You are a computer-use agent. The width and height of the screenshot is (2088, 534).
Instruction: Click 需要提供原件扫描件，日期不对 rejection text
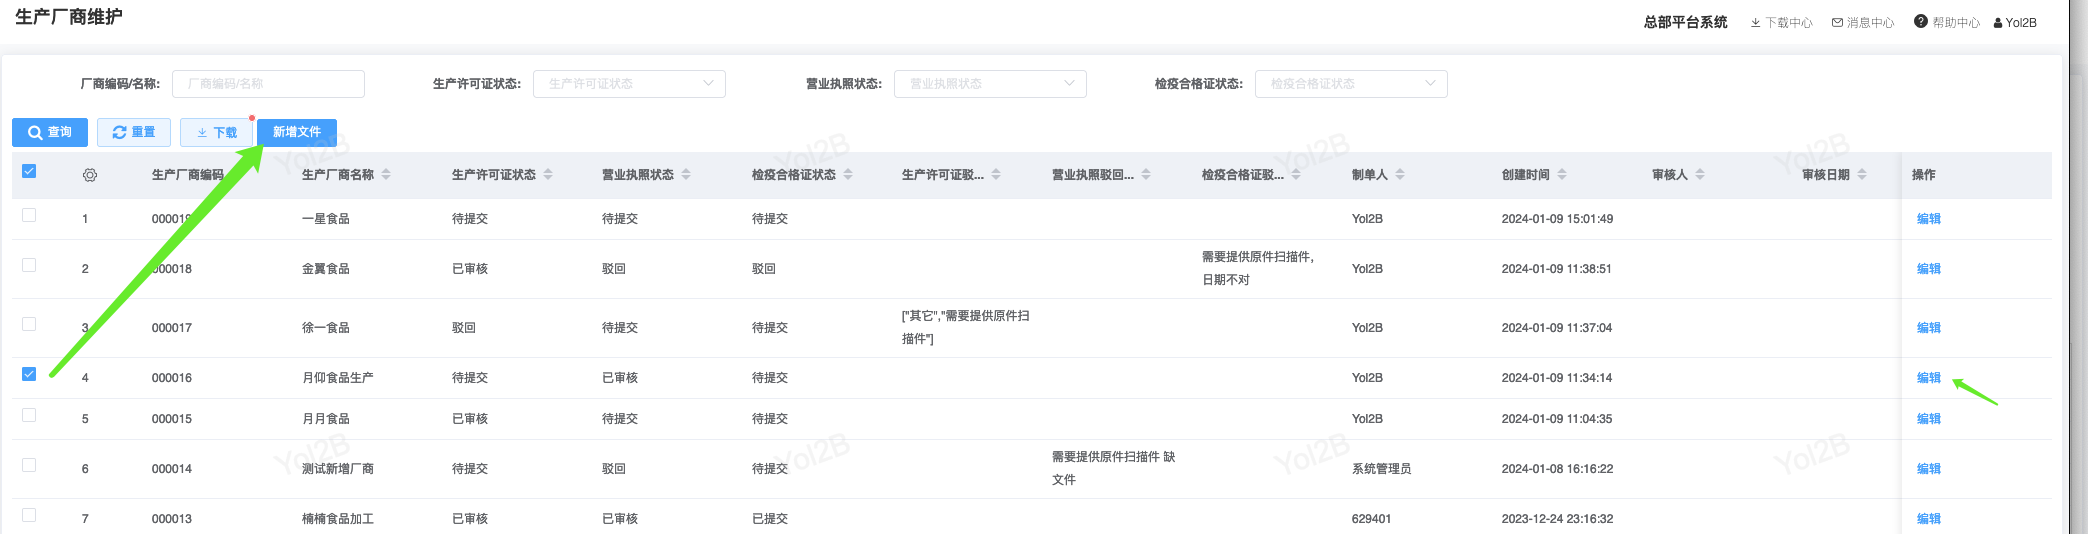coord(1258,268)
